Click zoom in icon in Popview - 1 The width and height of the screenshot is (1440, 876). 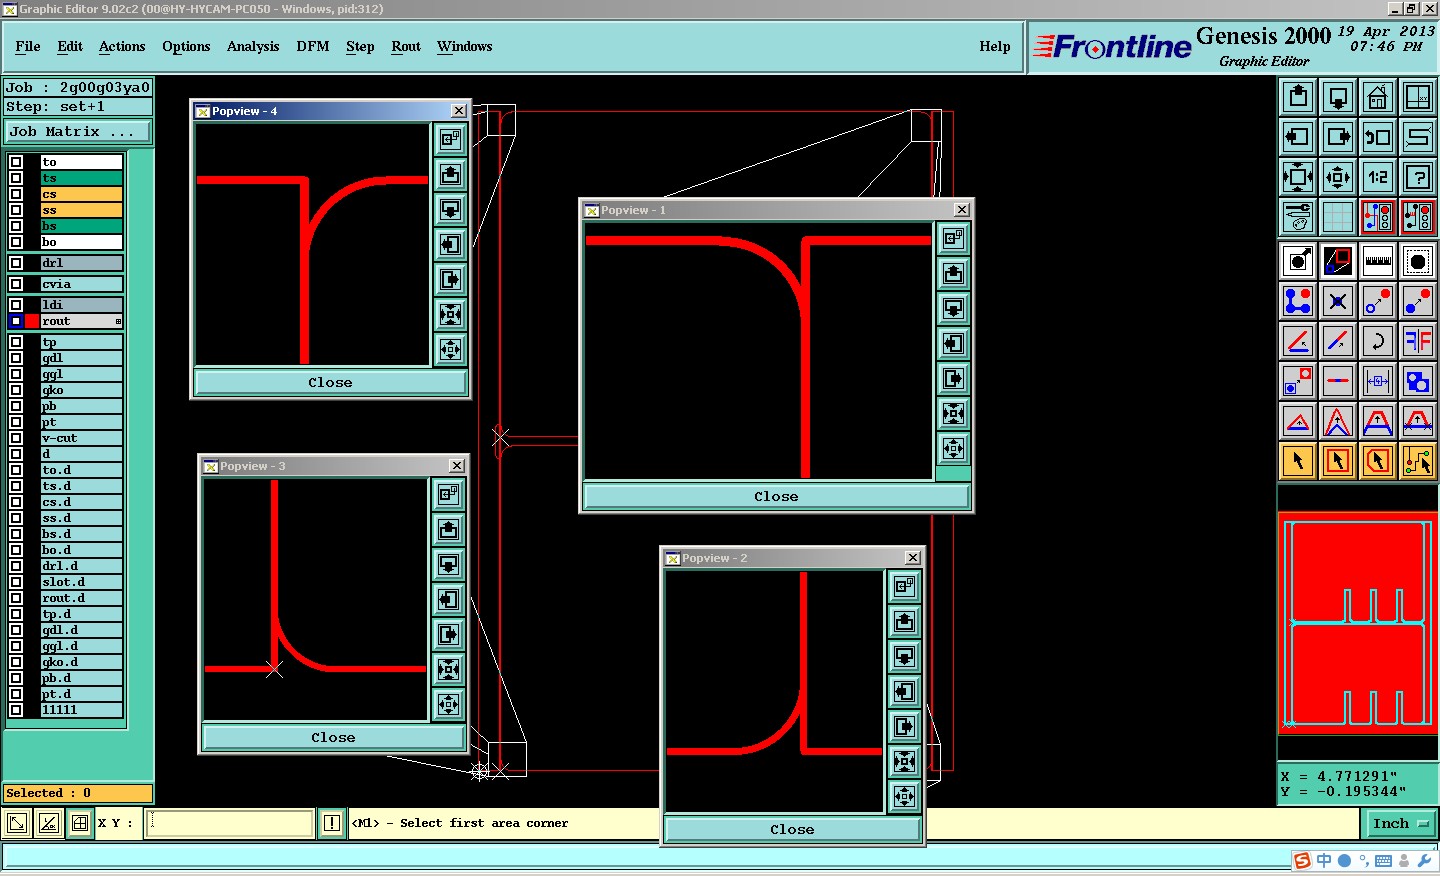point(954,413)
